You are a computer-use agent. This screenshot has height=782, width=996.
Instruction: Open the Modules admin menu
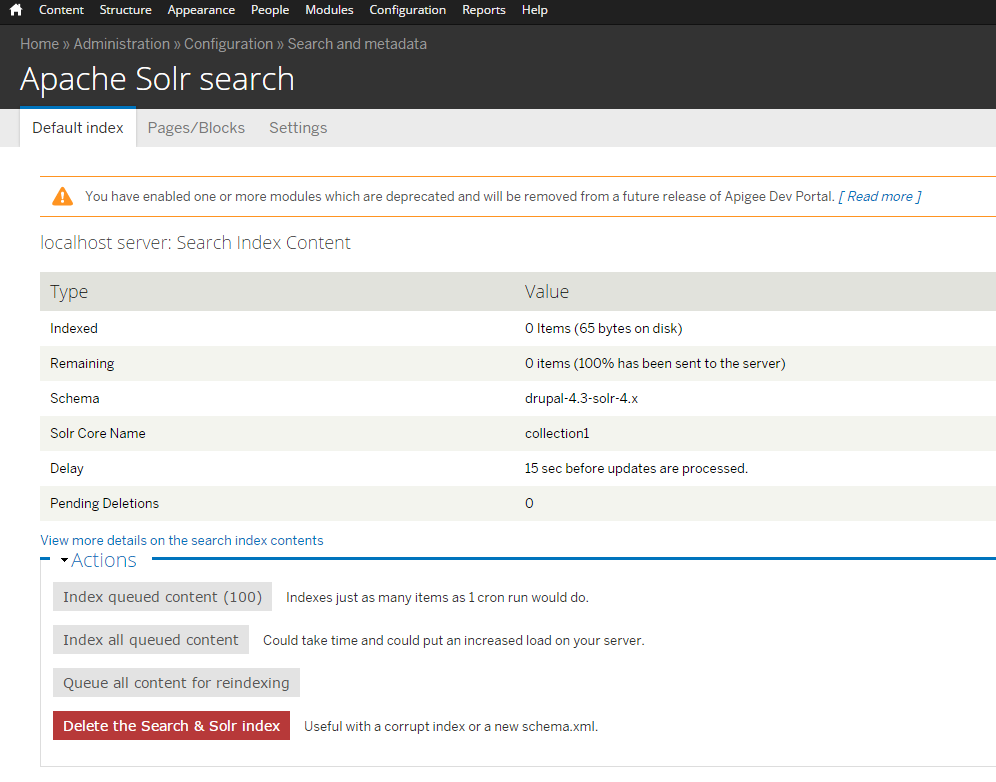(x=329, y=10)
